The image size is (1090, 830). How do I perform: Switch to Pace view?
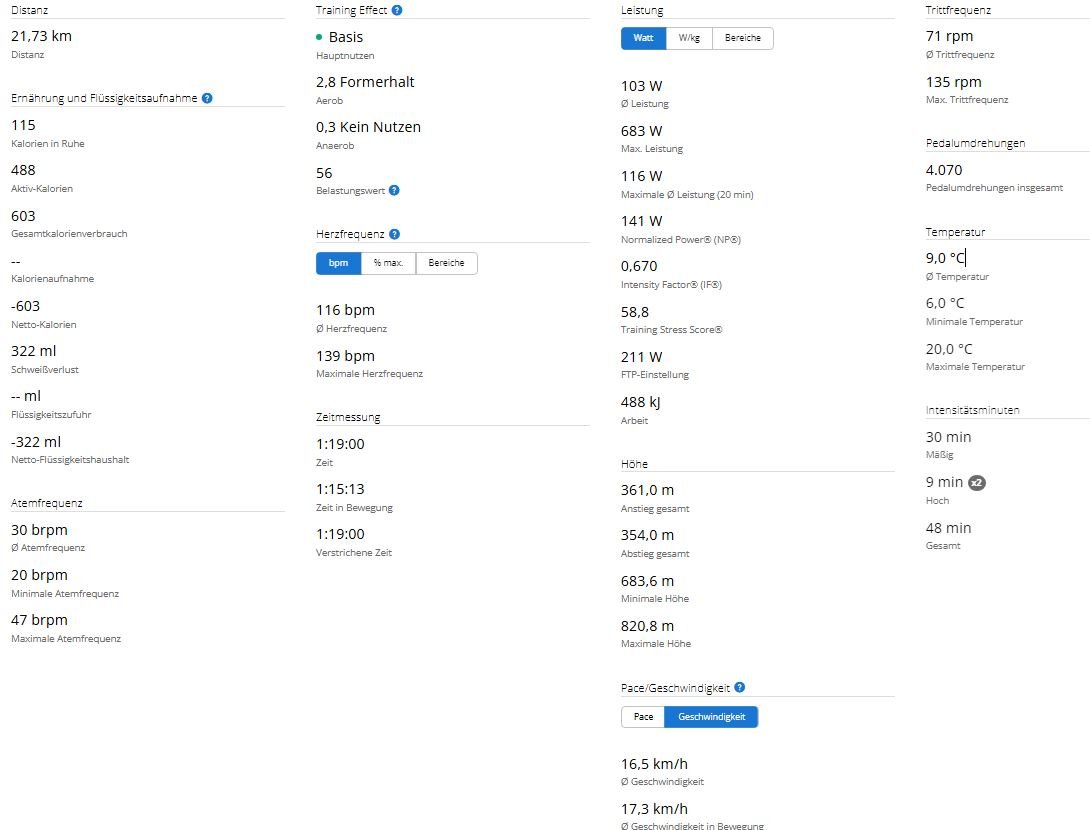click(x=643, y=717)
